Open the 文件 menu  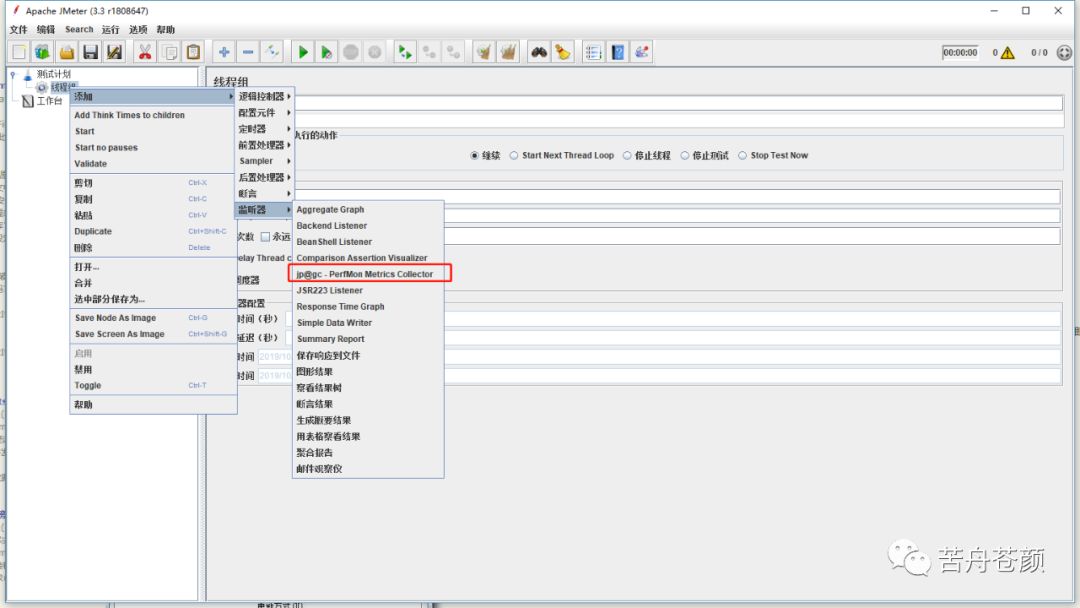coord(19,30)
